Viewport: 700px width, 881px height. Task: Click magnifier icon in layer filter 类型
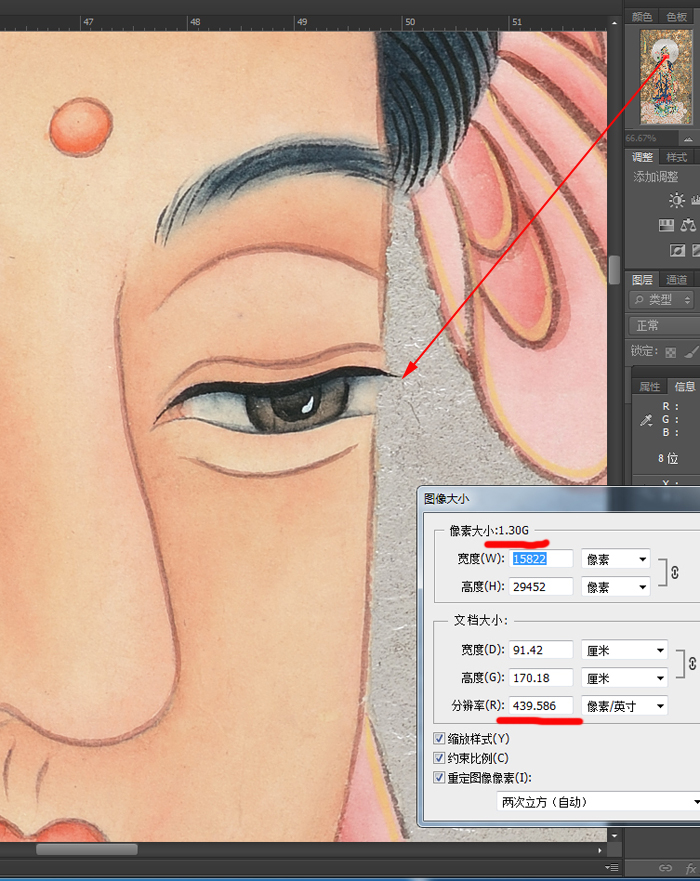(x=639, y=300)
